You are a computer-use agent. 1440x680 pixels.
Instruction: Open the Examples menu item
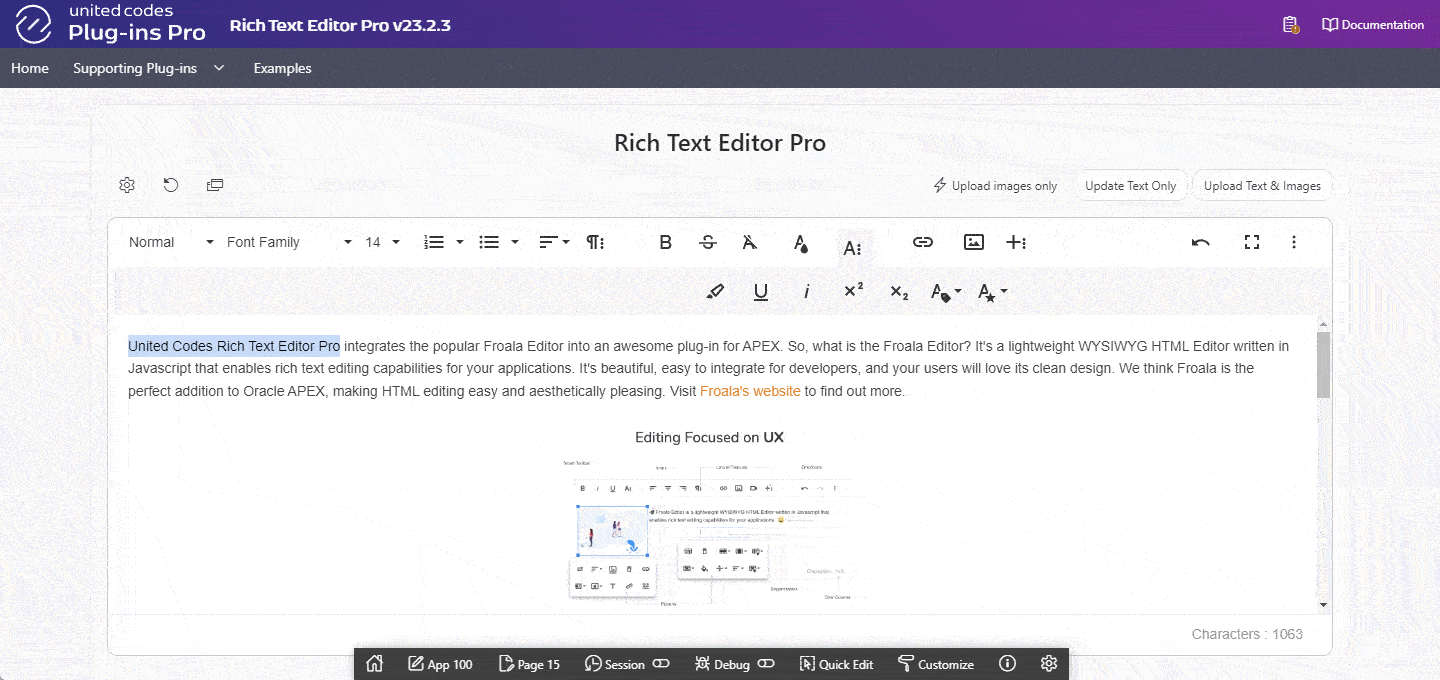coord(282,69)
